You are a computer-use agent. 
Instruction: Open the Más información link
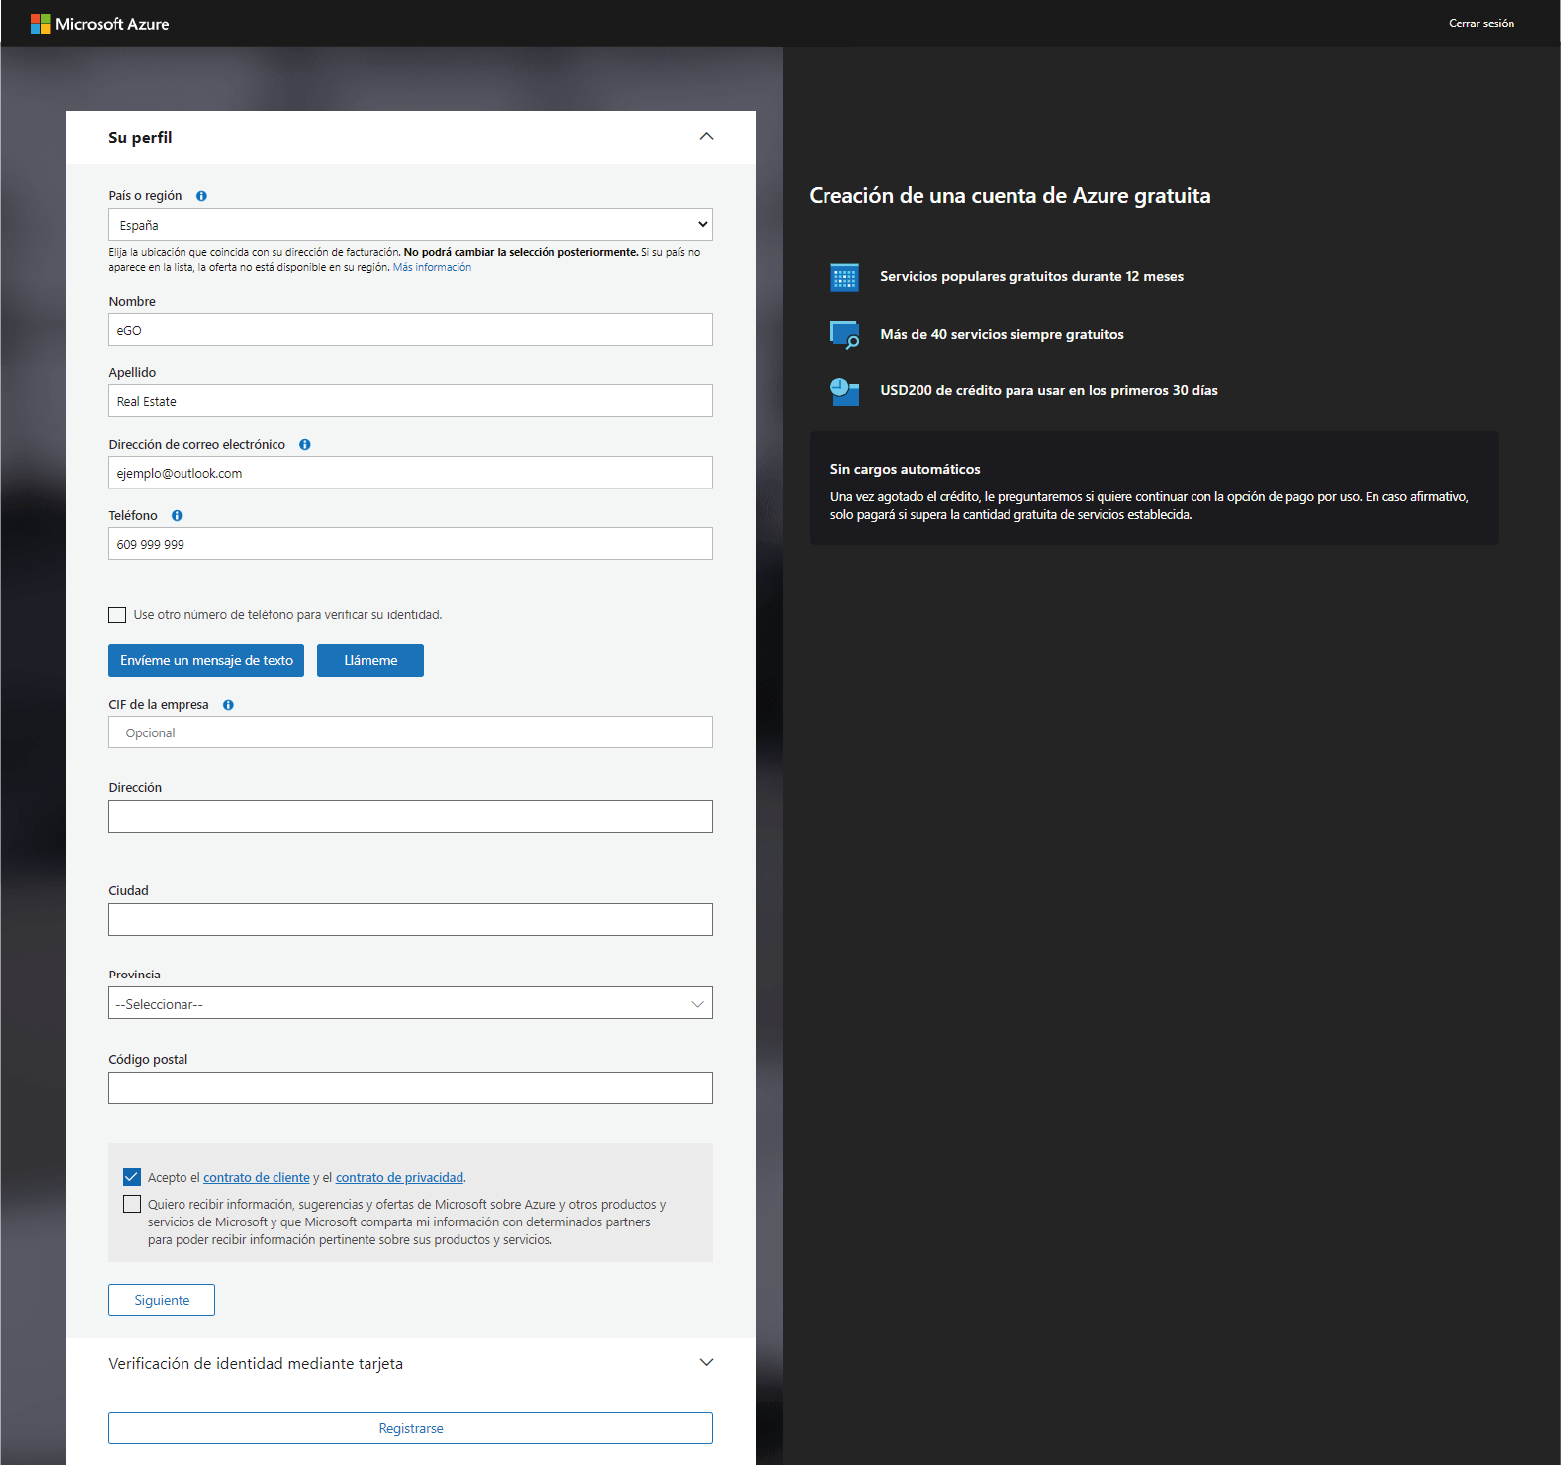432,268
